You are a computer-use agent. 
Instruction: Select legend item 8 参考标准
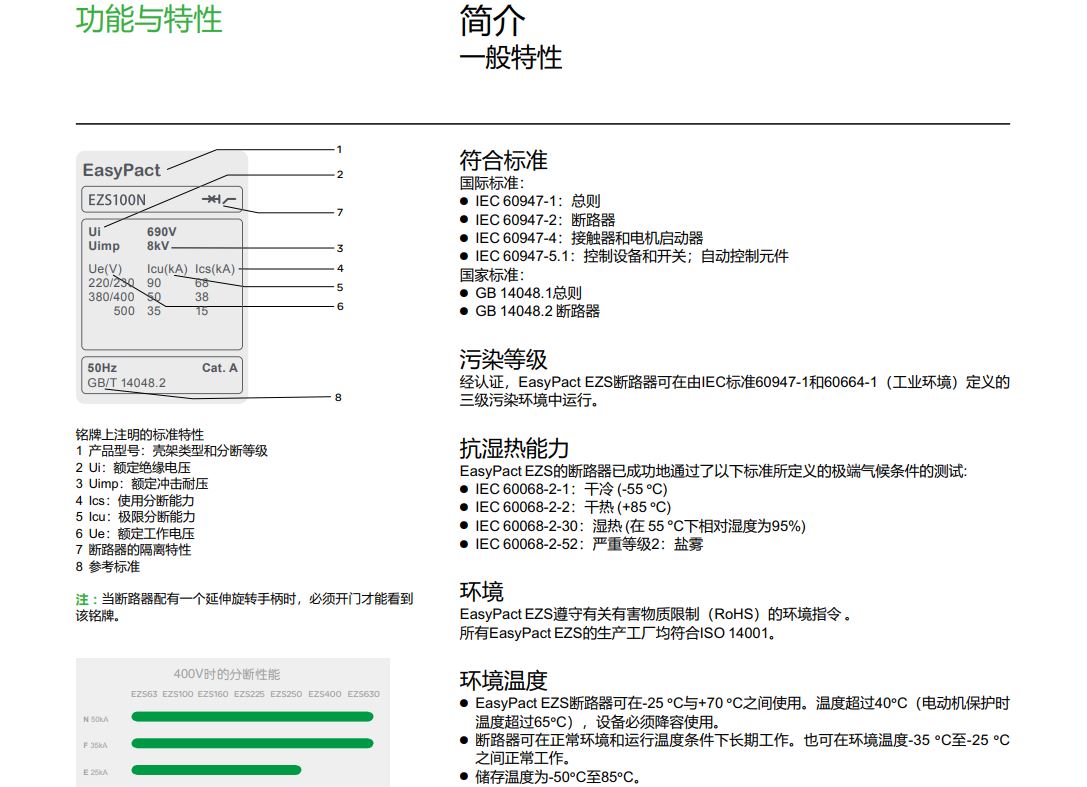pyautogui.click(x=107, y=567)
